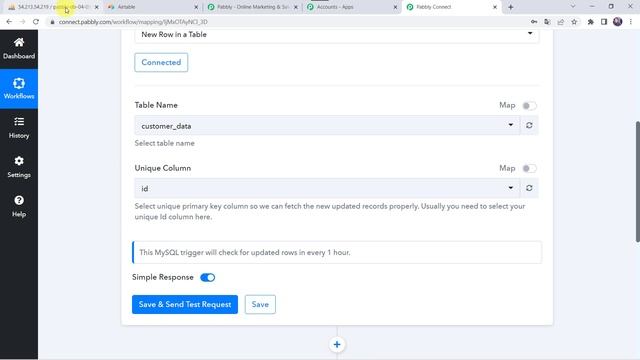Close the Accounts - Apps tab
Screen dimensions: 640x360
point(395,7)
